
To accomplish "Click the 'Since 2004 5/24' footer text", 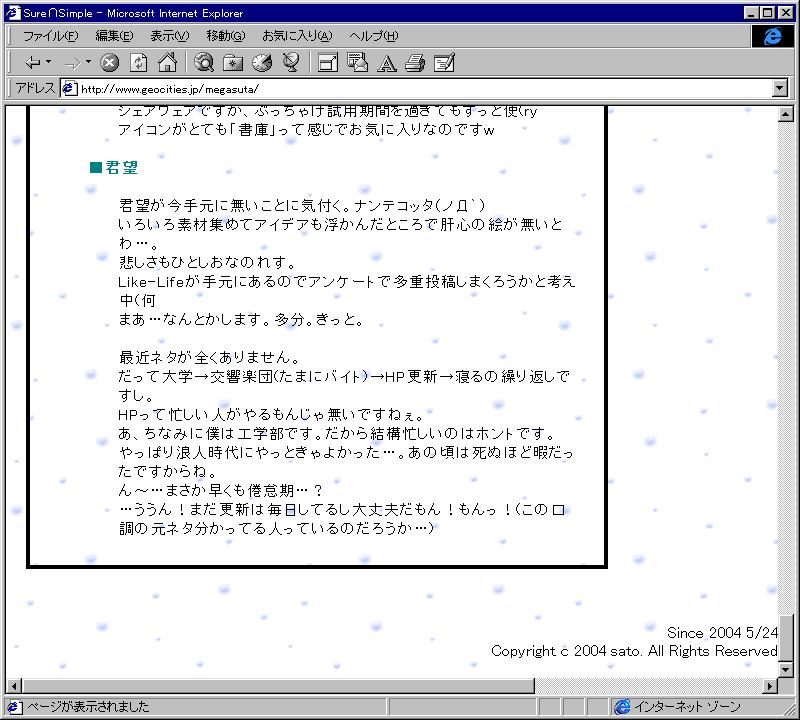I will click(x=722, y=633).
